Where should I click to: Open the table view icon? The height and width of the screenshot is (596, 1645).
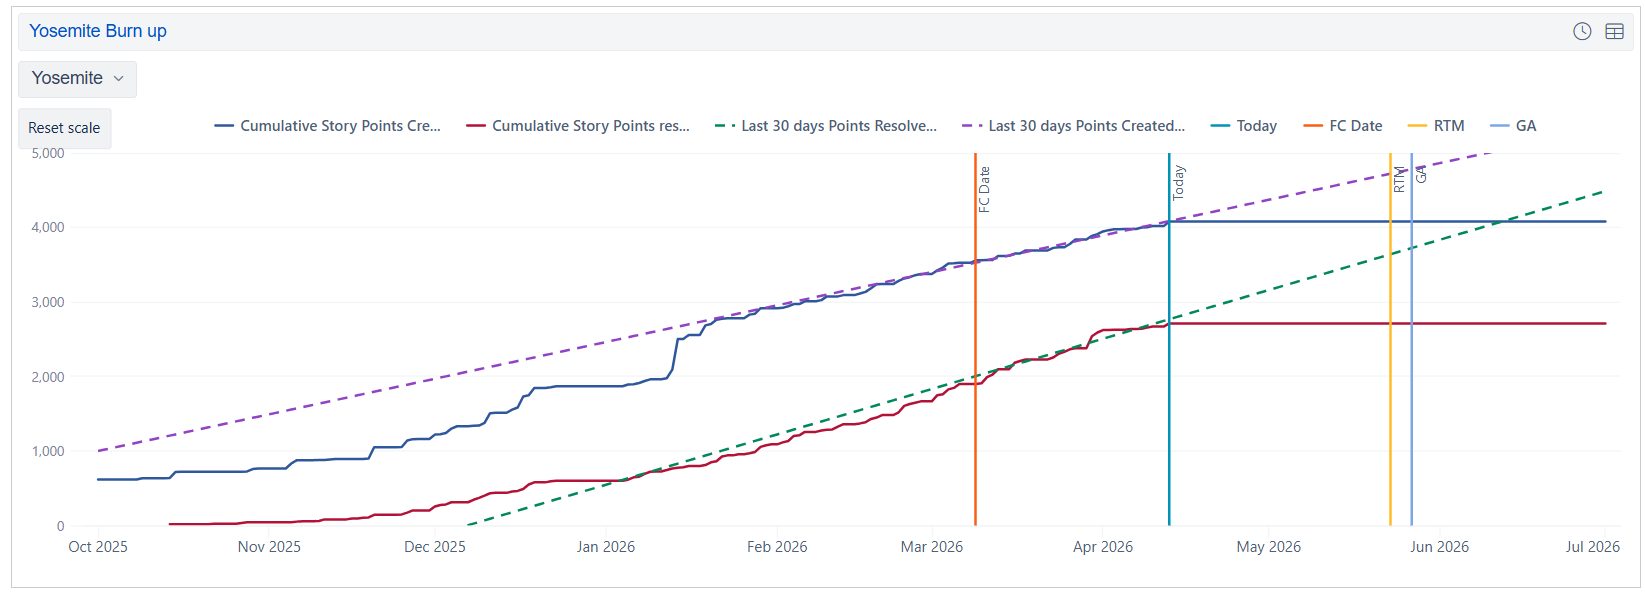(x=1614, y=31)
